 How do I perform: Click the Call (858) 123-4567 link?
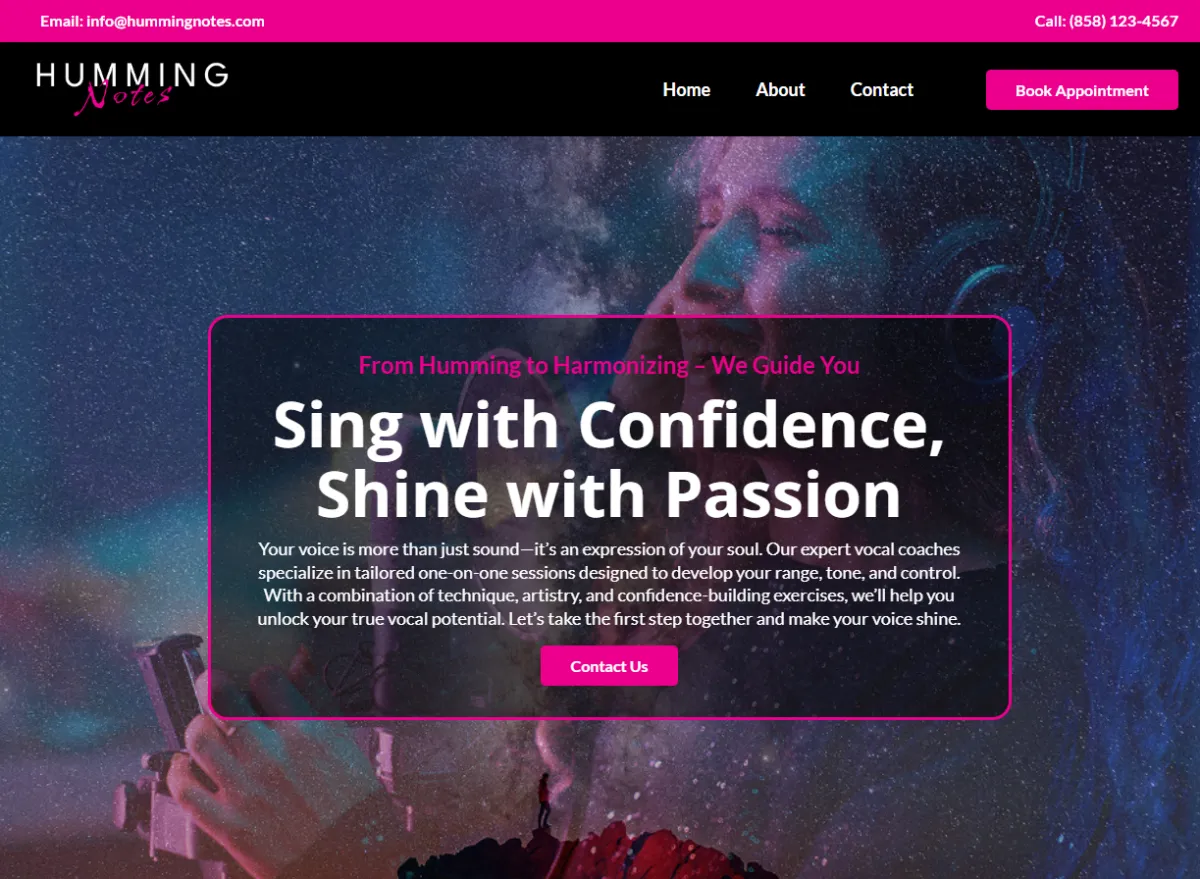point(1106,21)
